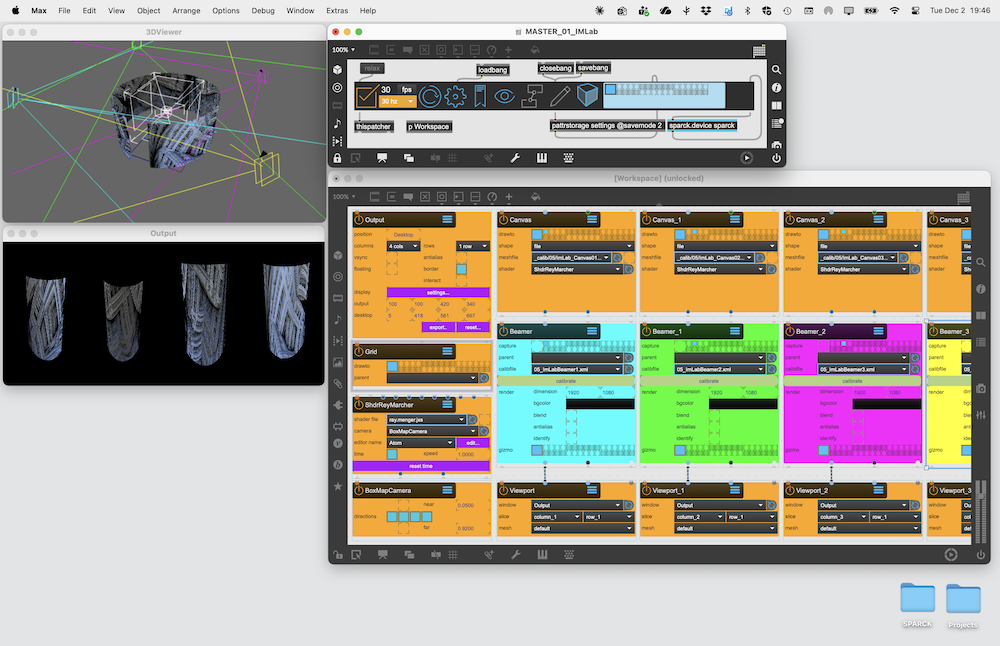Viewport: 1000px width, 646px height.
Task: Open the SPARCK folder on the desktop
Action: click(917, 598)
